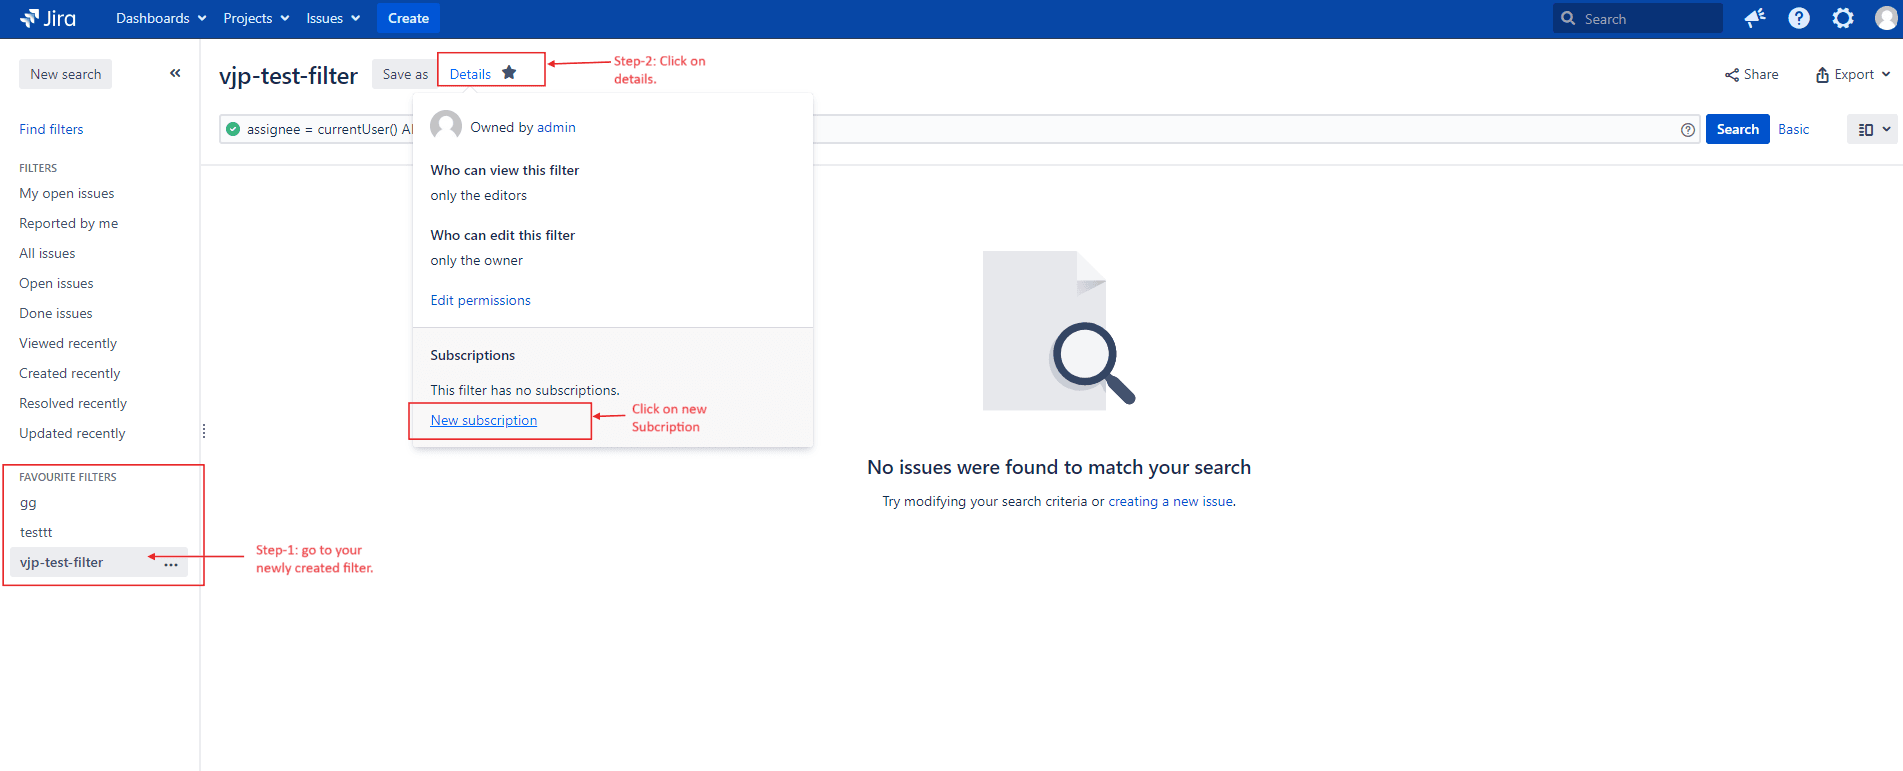
Task: Click the Share button
Action: [1751, 74]
